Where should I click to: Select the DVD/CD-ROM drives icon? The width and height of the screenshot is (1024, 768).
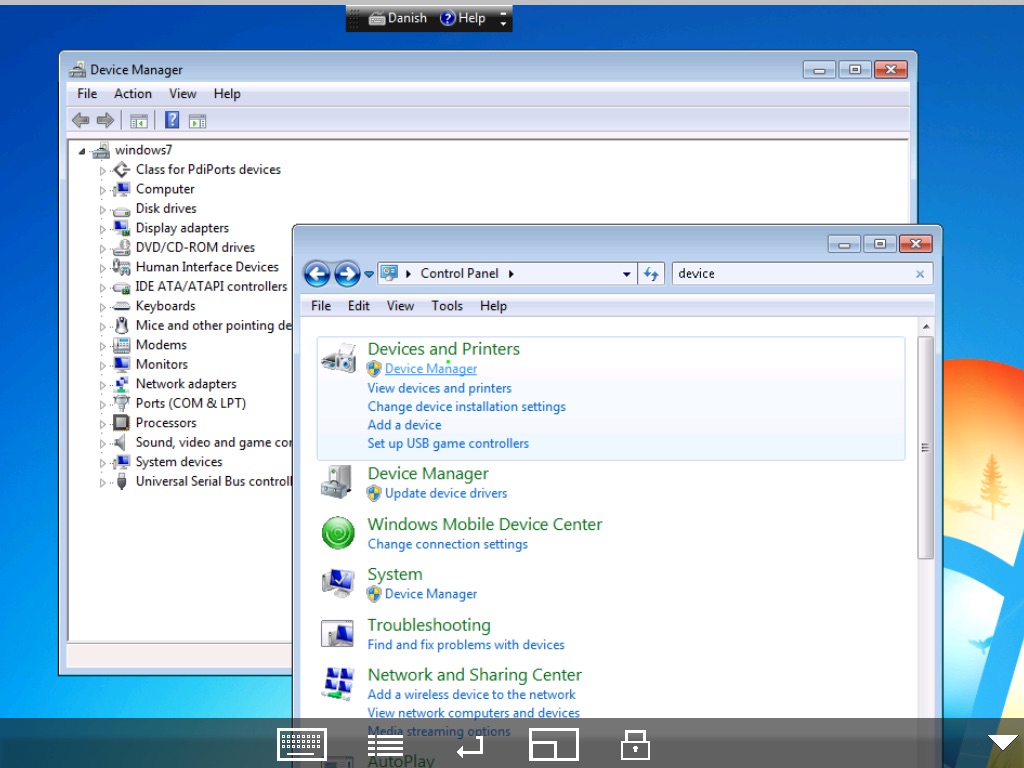121,248
